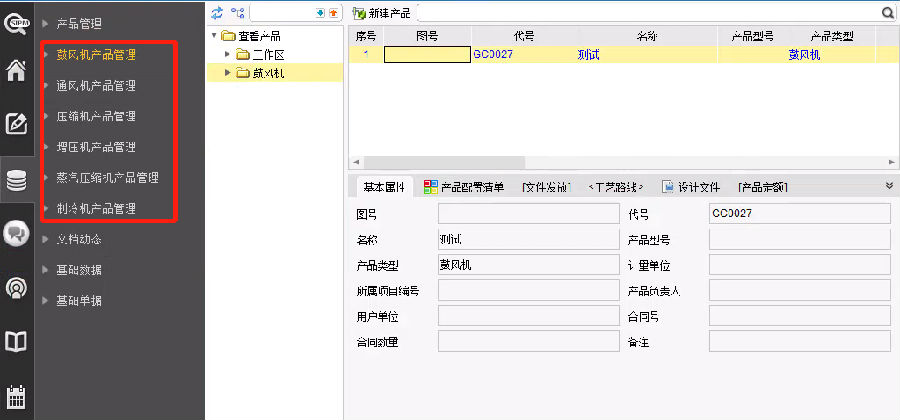Image resolution: width=900 pixels, height=420 pixels.
Task: Switch to the 工艺路线 tab
Action: click(616, 187)
